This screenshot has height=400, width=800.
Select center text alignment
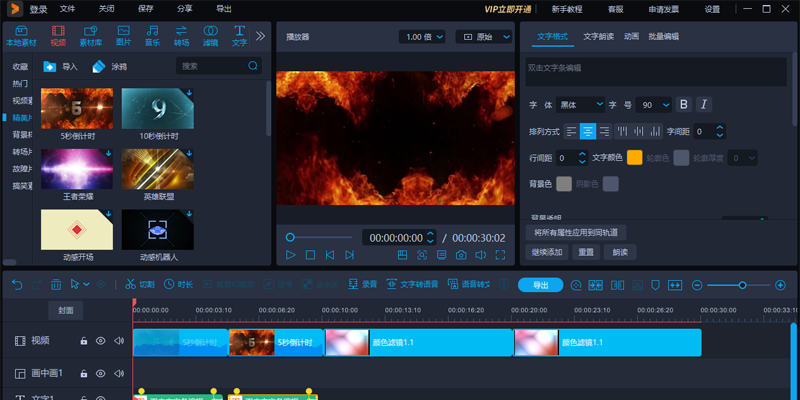[588, 132]
